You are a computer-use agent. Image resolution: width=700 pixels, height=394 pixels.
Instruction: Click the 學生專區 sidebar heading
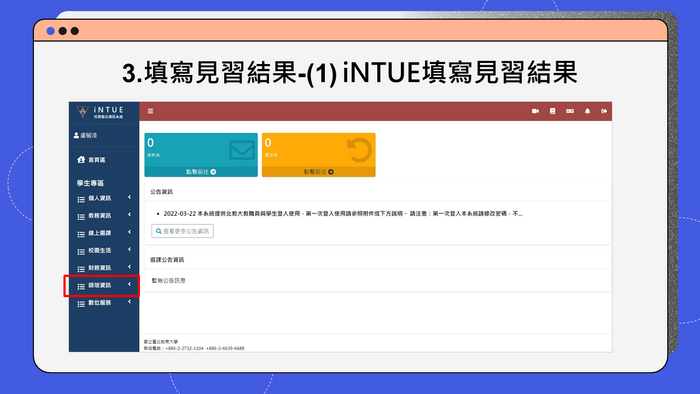point(90,183)
